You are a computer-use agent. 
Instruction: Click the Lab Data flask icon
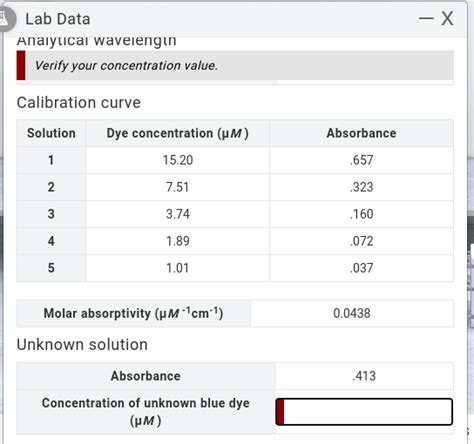(x=5, y=19)
